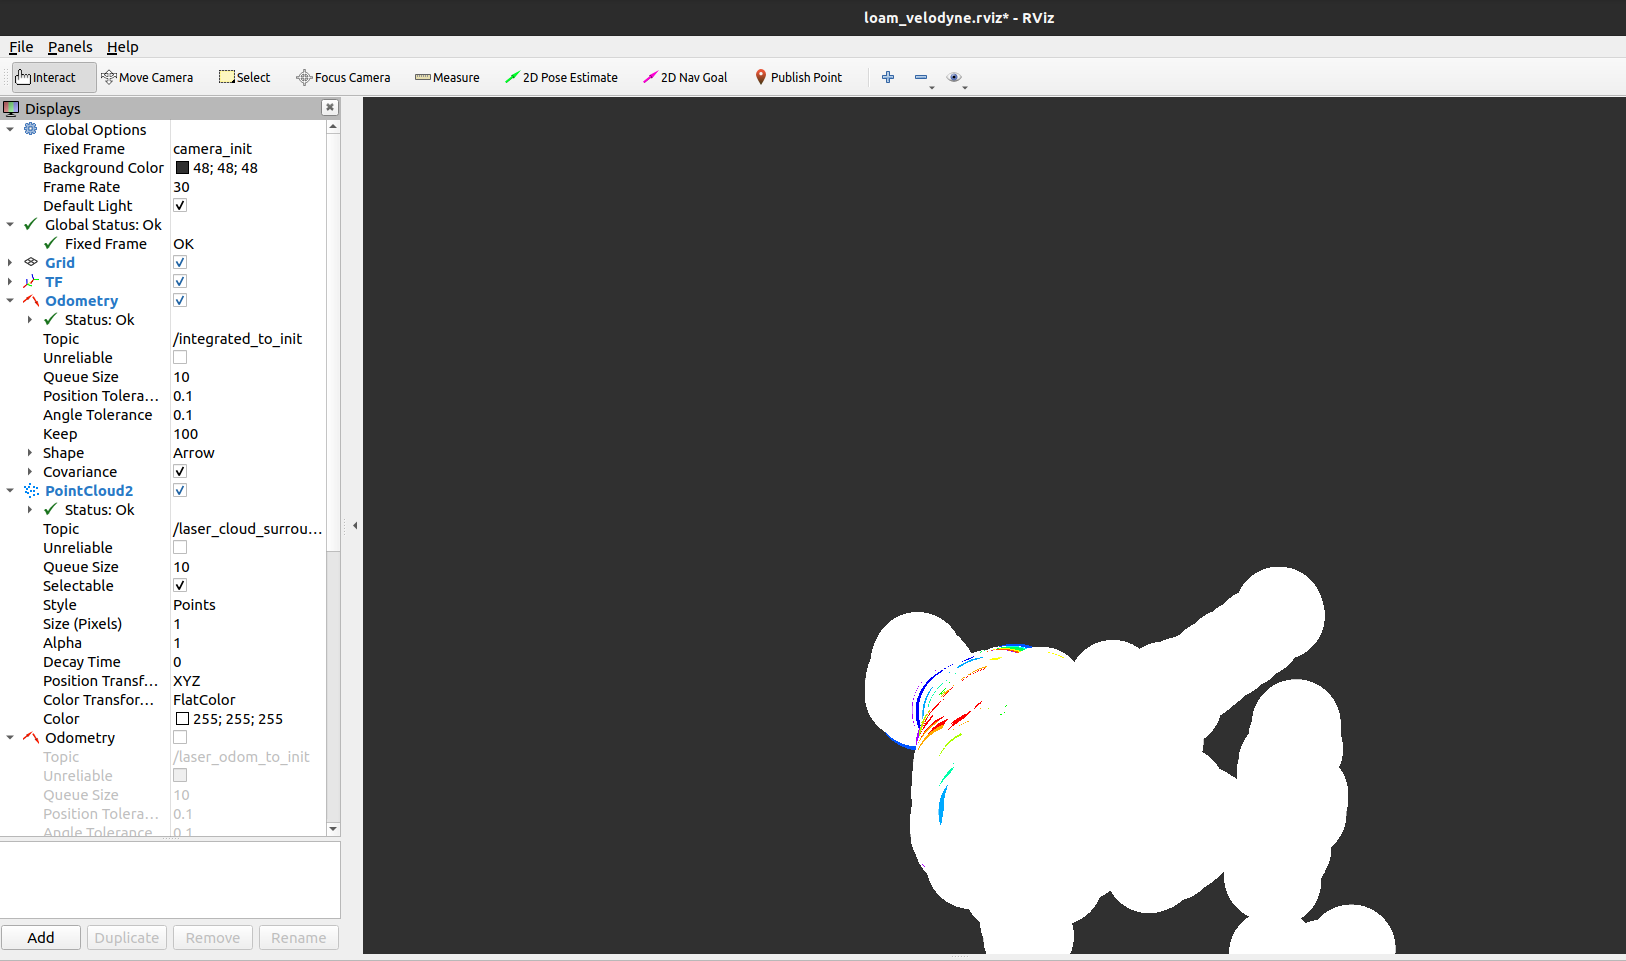The height and width of the screenshot is (961, 1626).
Task: Open the File menu
Action: tap(21, 47)
